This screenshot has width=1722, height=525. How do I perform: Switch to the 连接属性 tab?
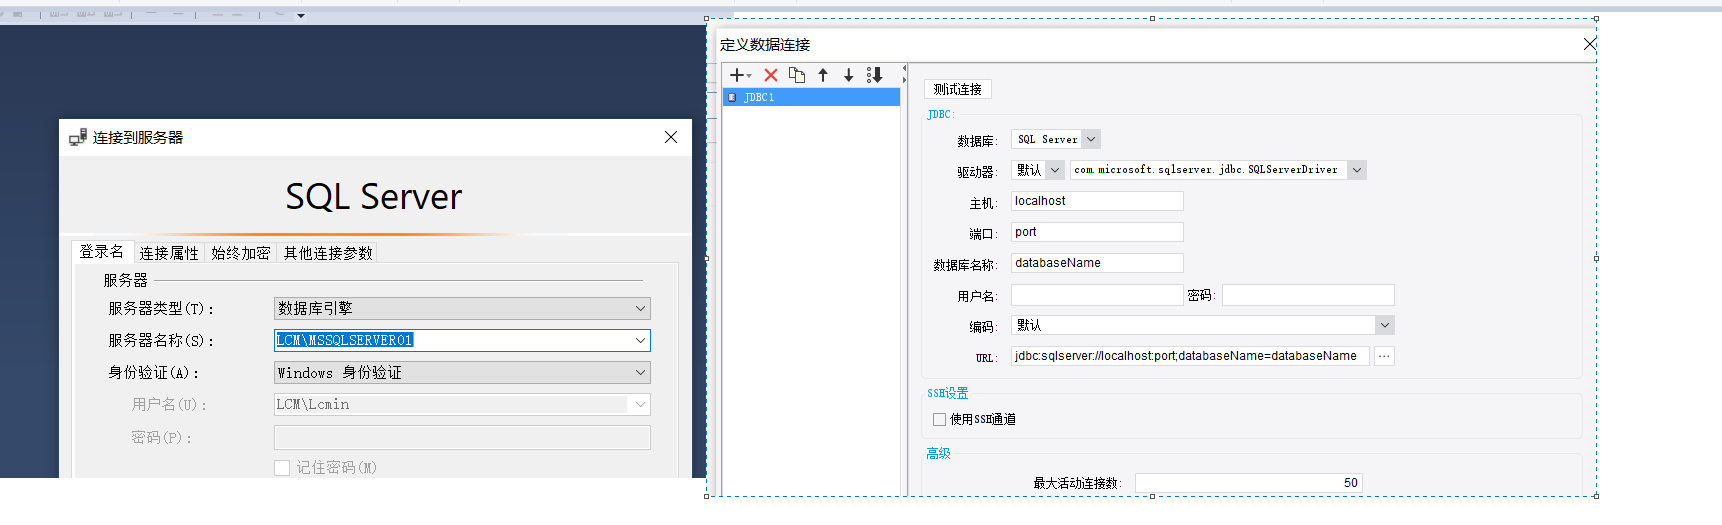(x=169, y=253)
